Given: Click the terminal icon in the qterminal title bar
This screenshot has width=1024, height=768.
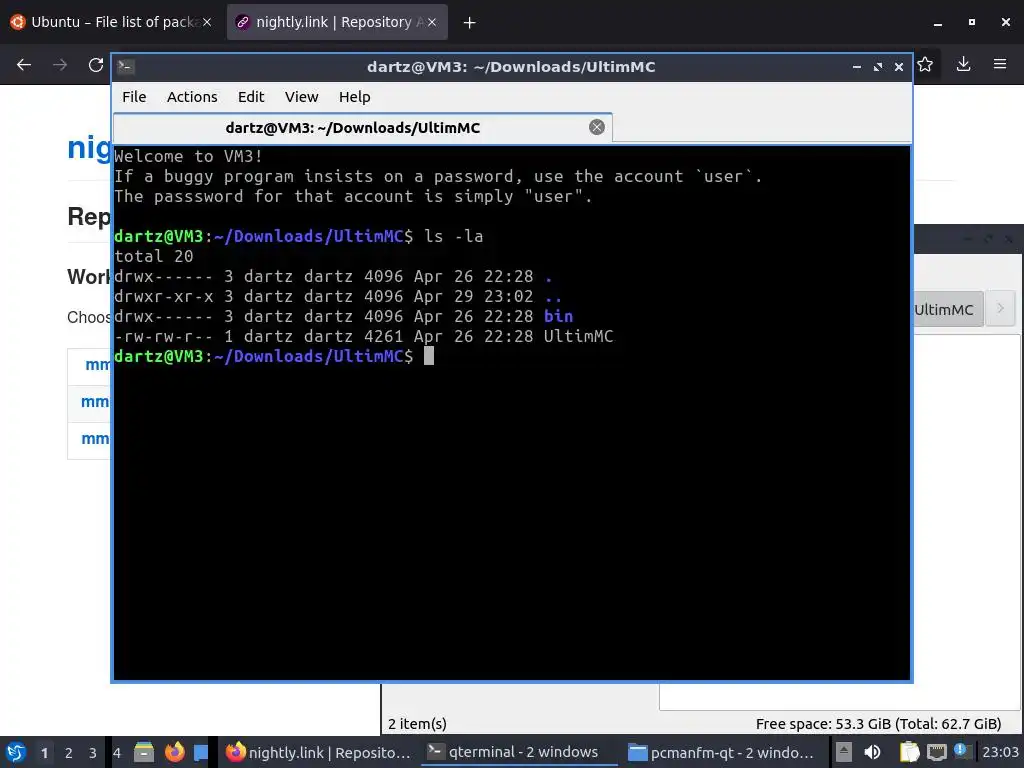Looking at the screenshot, I should [x=126, y=67].
